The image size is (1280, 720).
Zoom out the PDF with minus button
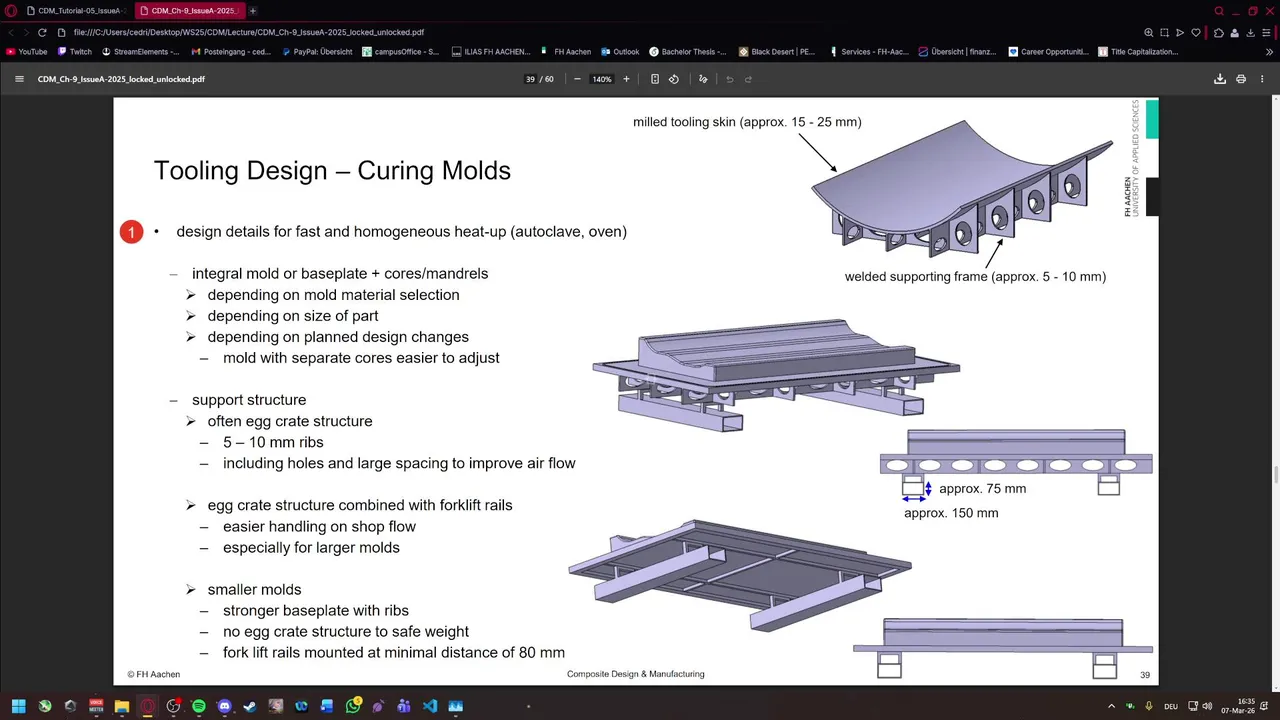(577, 79)
